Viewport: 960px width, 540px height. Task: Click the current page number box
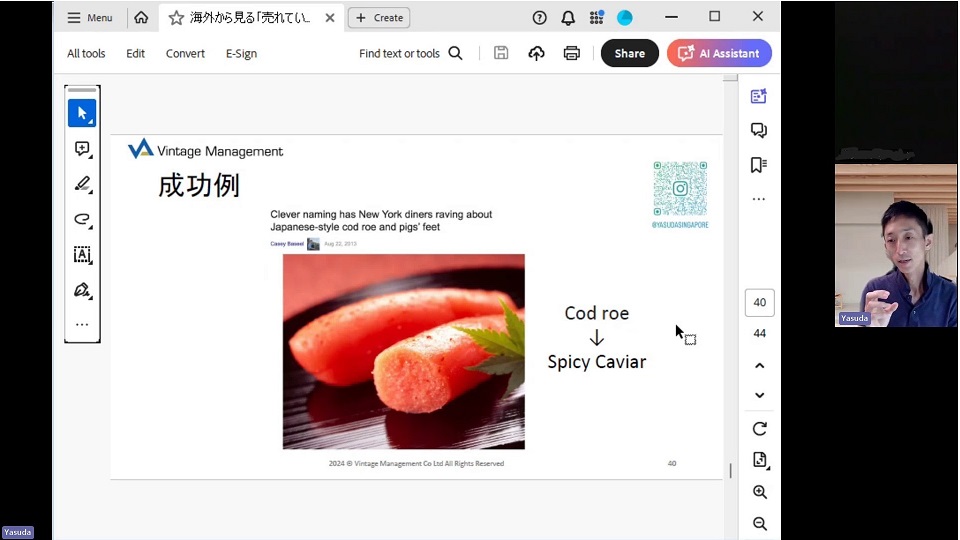pyautogui.click(x=759, y=303)
